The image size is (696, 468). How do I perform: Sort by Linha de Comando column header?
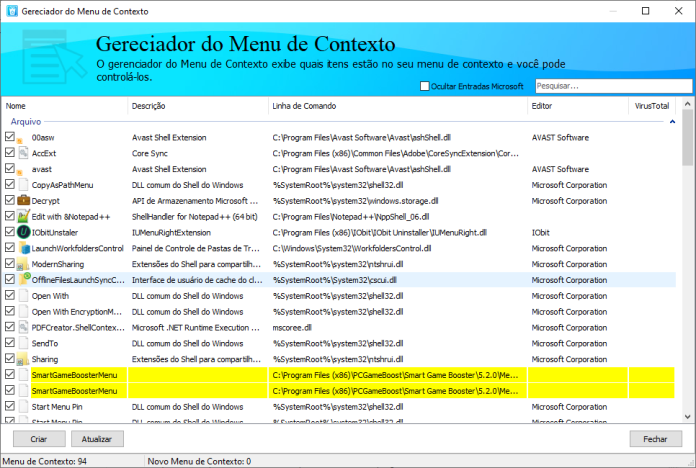(398, 106)
